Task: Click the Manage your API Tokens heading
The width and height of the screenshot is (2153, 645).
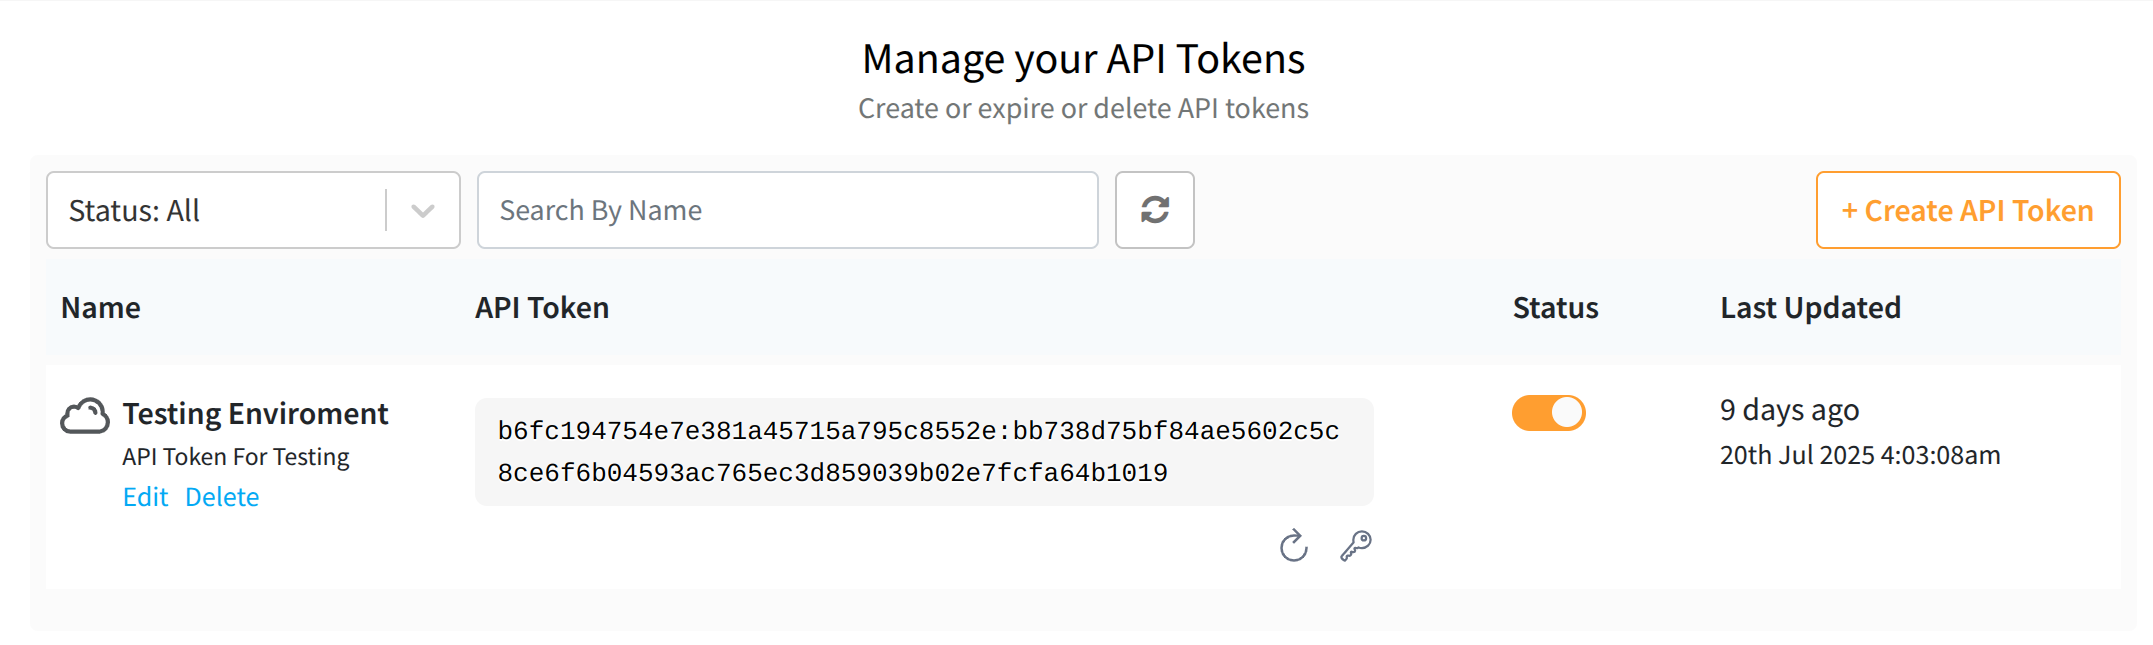Action: coord(1083,59)
